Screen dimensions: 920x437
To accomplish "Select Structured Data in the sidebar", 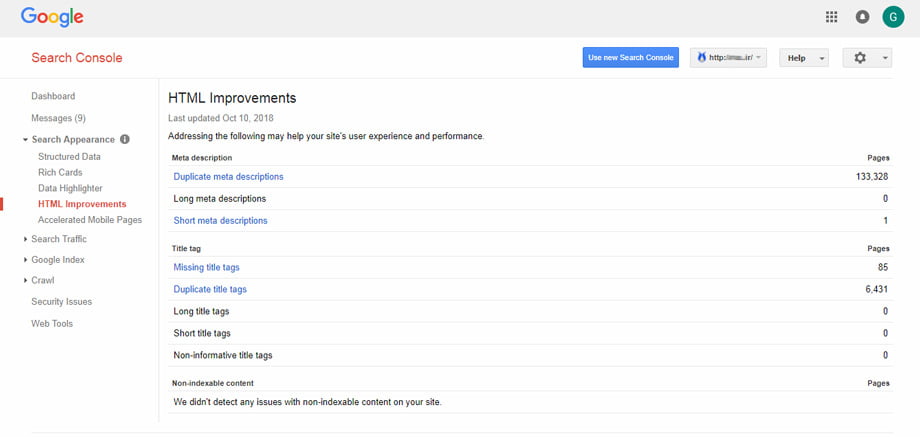I will coord(69,157).
